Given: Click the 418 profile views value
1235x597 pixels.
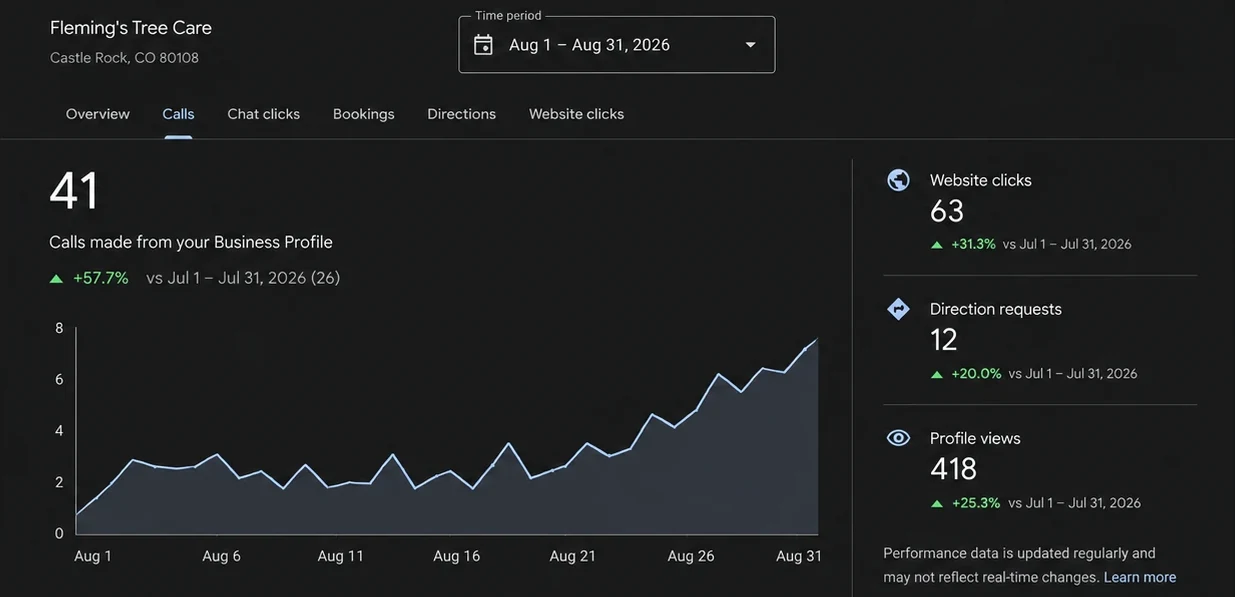Looking at the screenshot, I should (953, 469).
